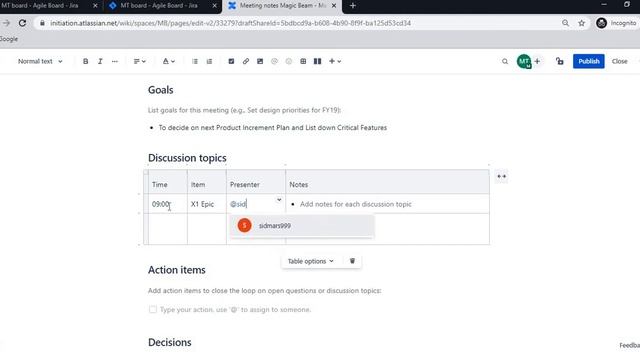Bookmark page with star icon
This screenshot has height=360, width=640.
[x=581, y=23]
